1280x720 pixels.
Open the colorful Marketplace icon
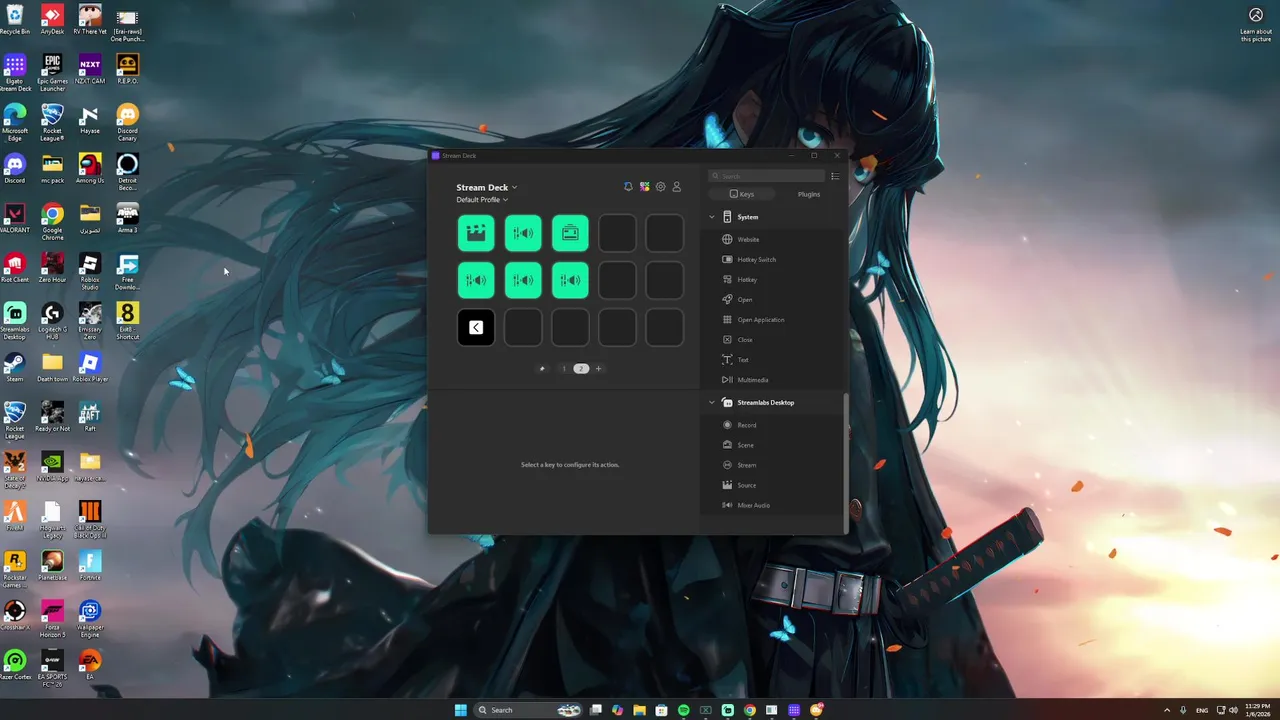point(644,187)
